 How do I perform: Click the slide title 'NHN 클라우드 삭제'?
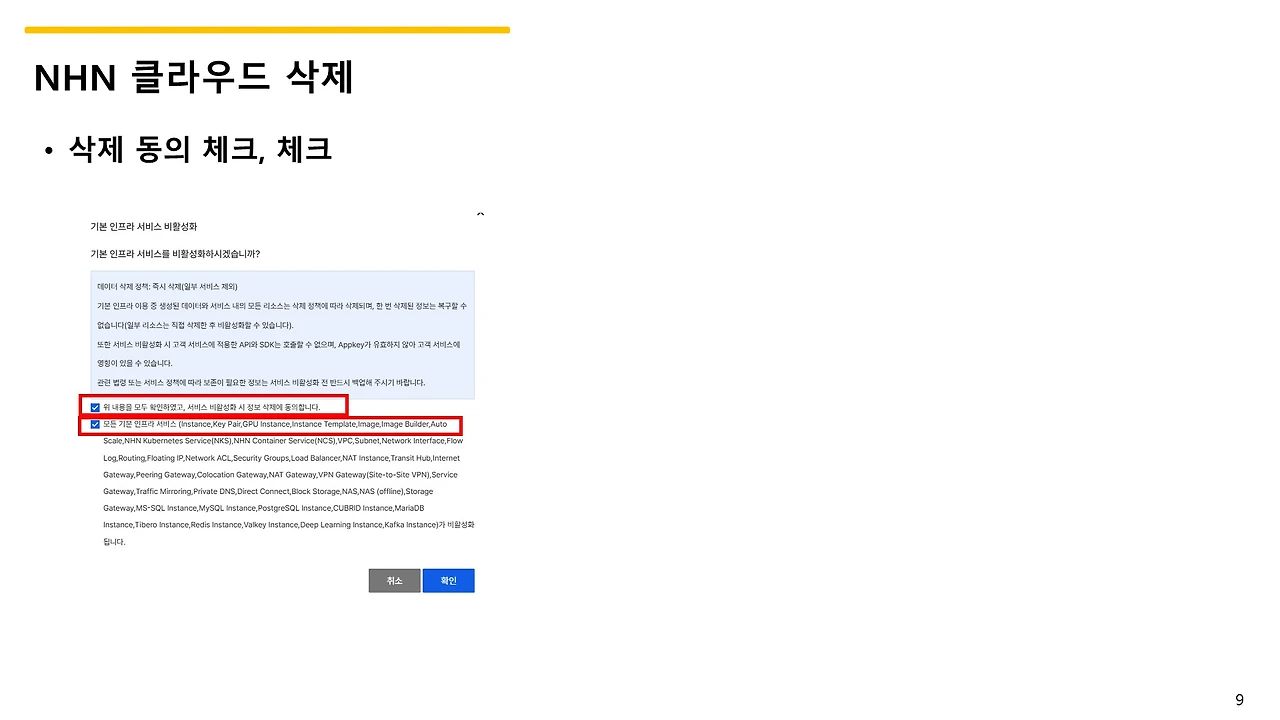[x=194, y=77]
